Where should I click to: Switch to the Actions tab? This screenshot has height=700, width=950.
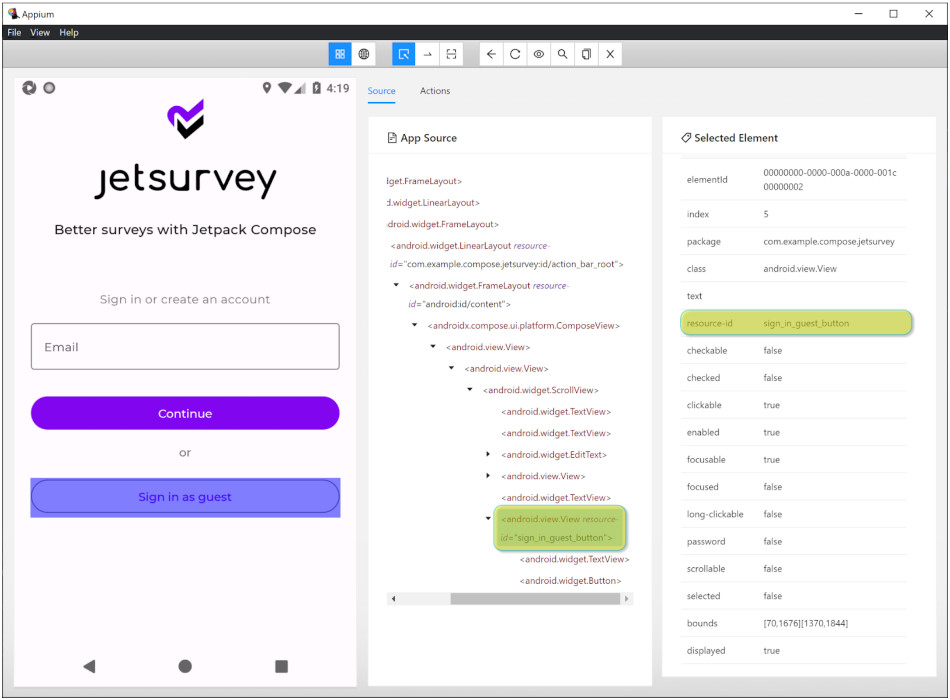click(x=435, y=91)
